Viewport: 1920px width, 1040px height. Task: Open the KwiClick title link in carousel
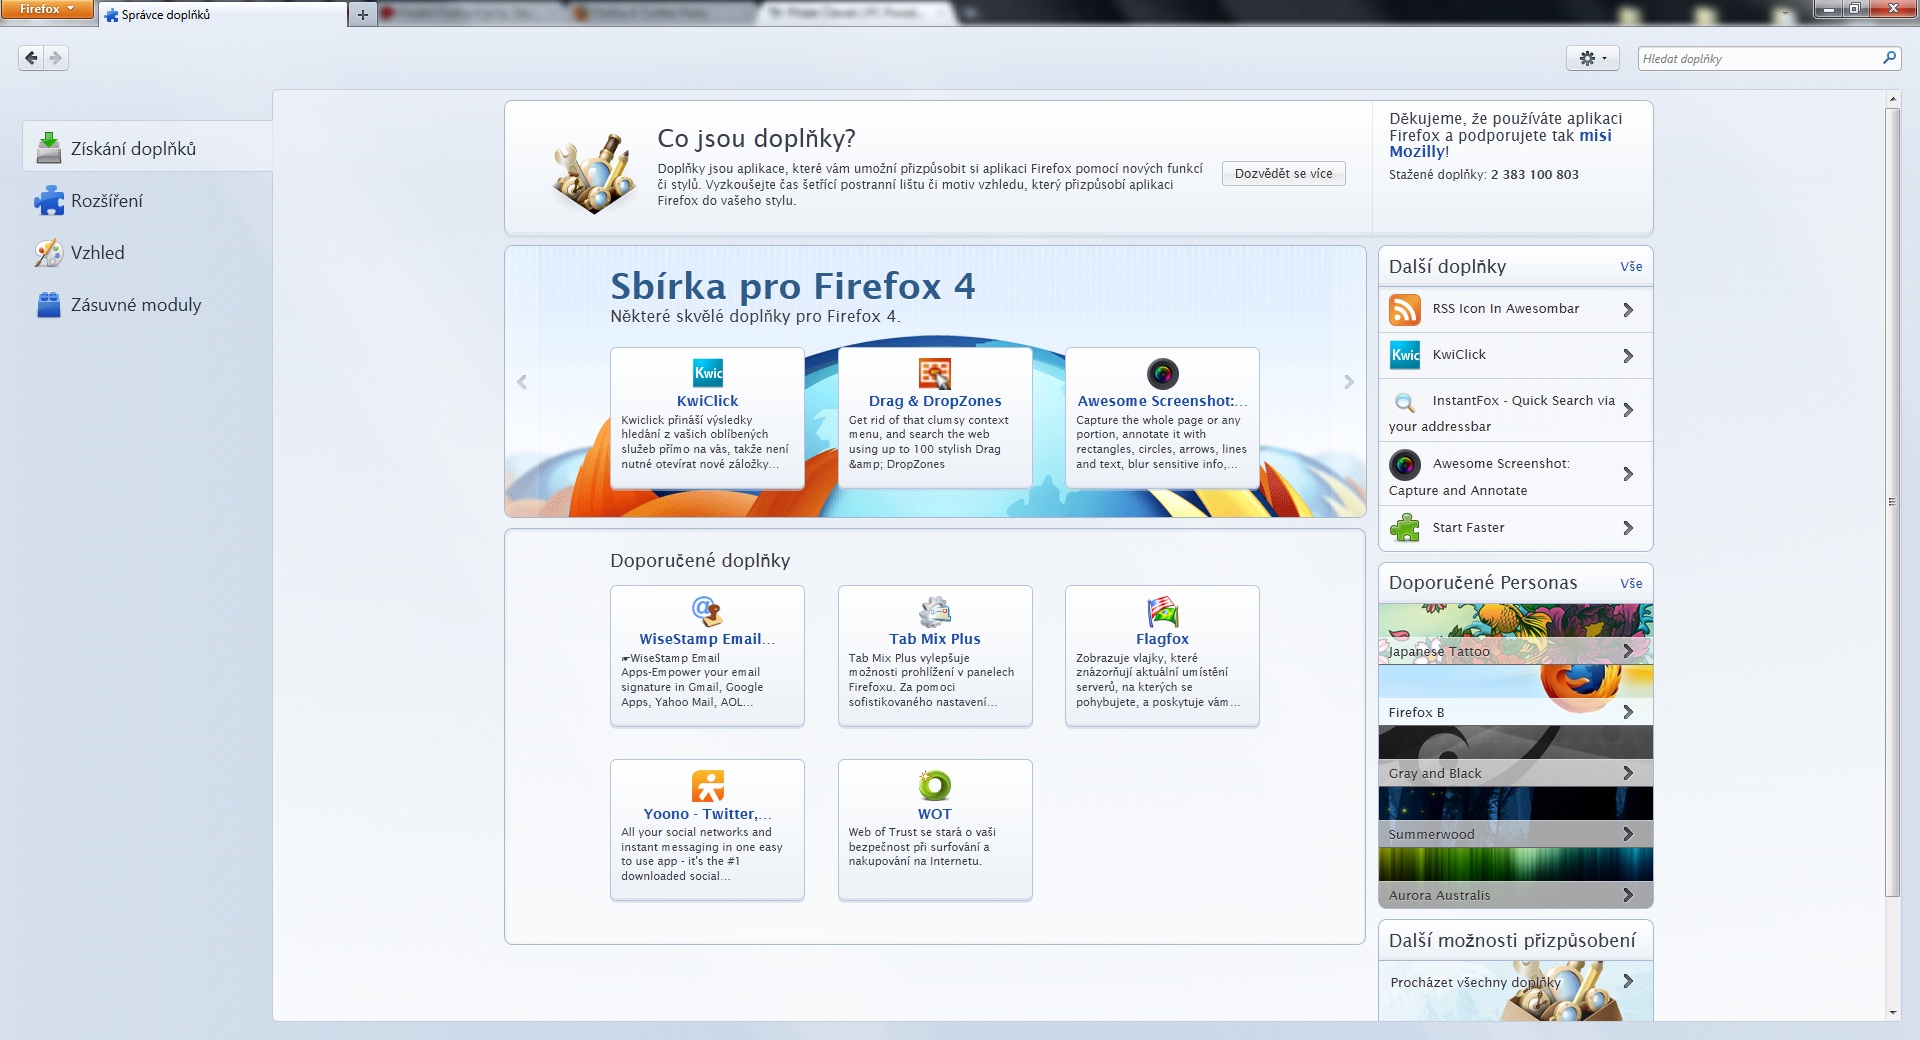708,401
